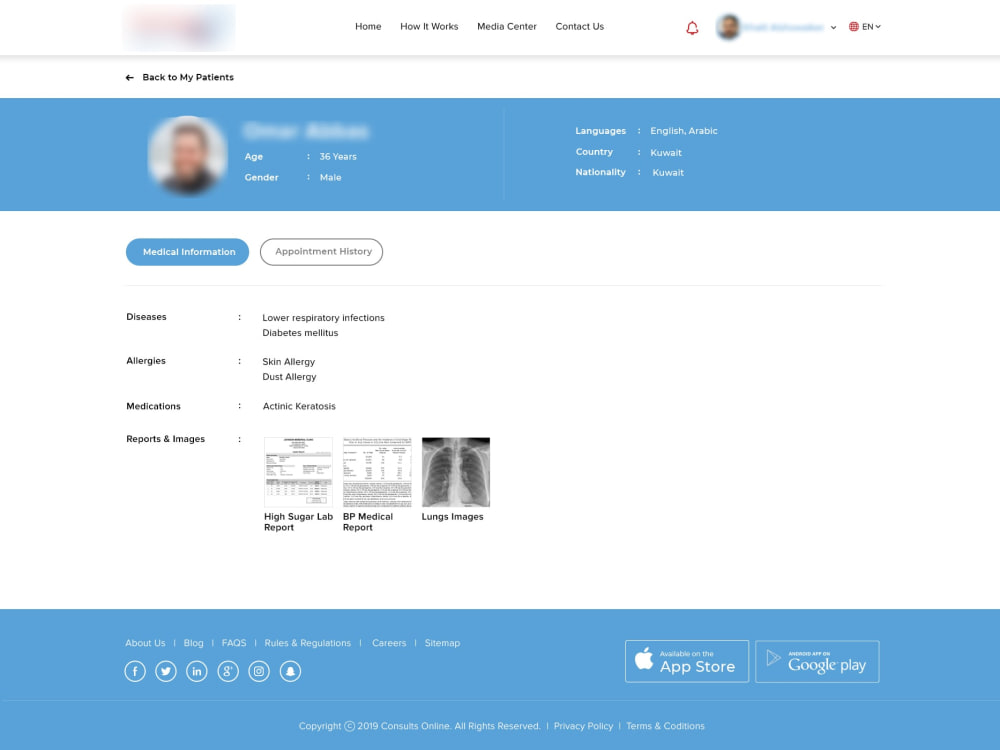Open BP Medical Report thumbnail

377,472
